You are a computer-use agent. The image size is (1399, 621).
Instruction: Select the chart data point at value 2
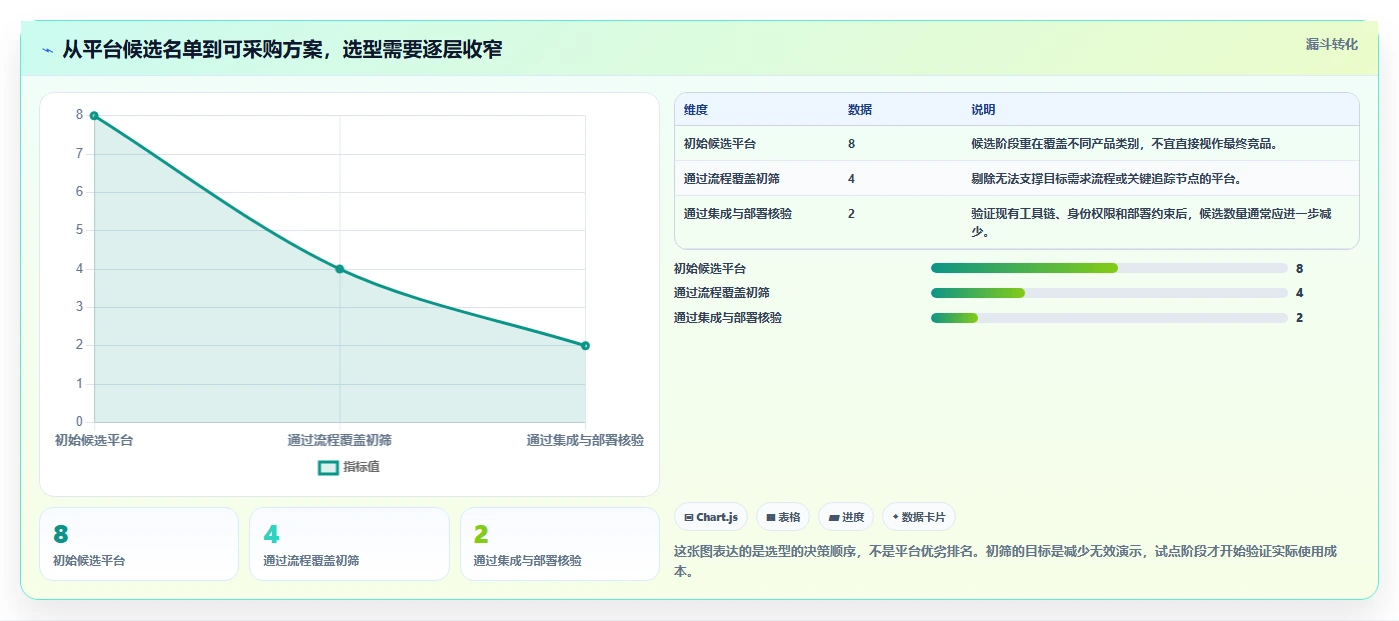pos(585,346)
